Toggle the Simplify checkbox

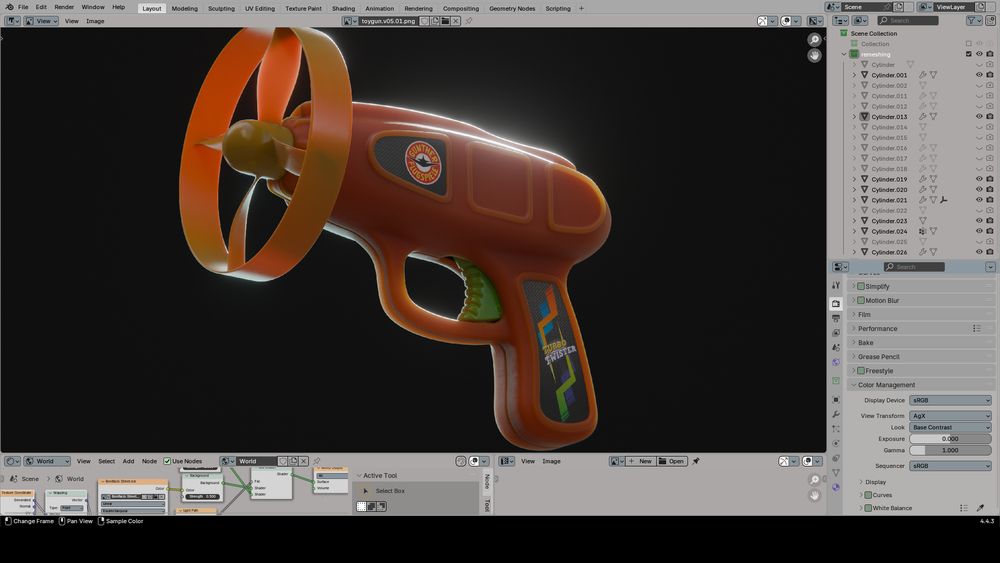[x=861, y=286]
